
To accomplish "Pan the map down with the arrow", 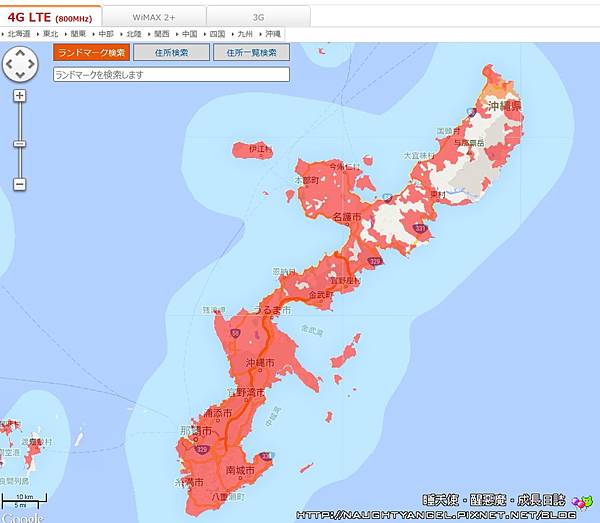I will [x=20, y=75].
